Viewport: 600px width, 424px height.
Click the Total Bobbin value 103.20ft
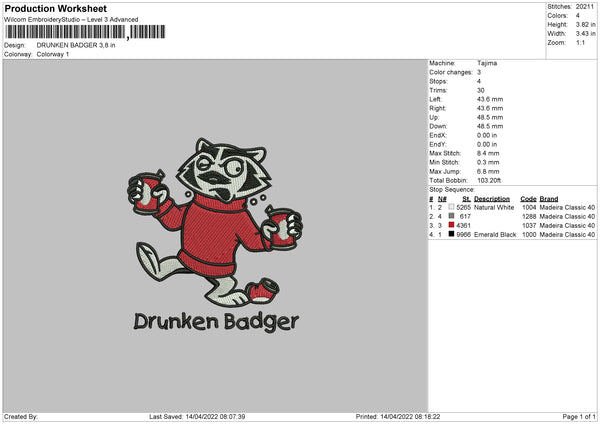click(489, 181)
